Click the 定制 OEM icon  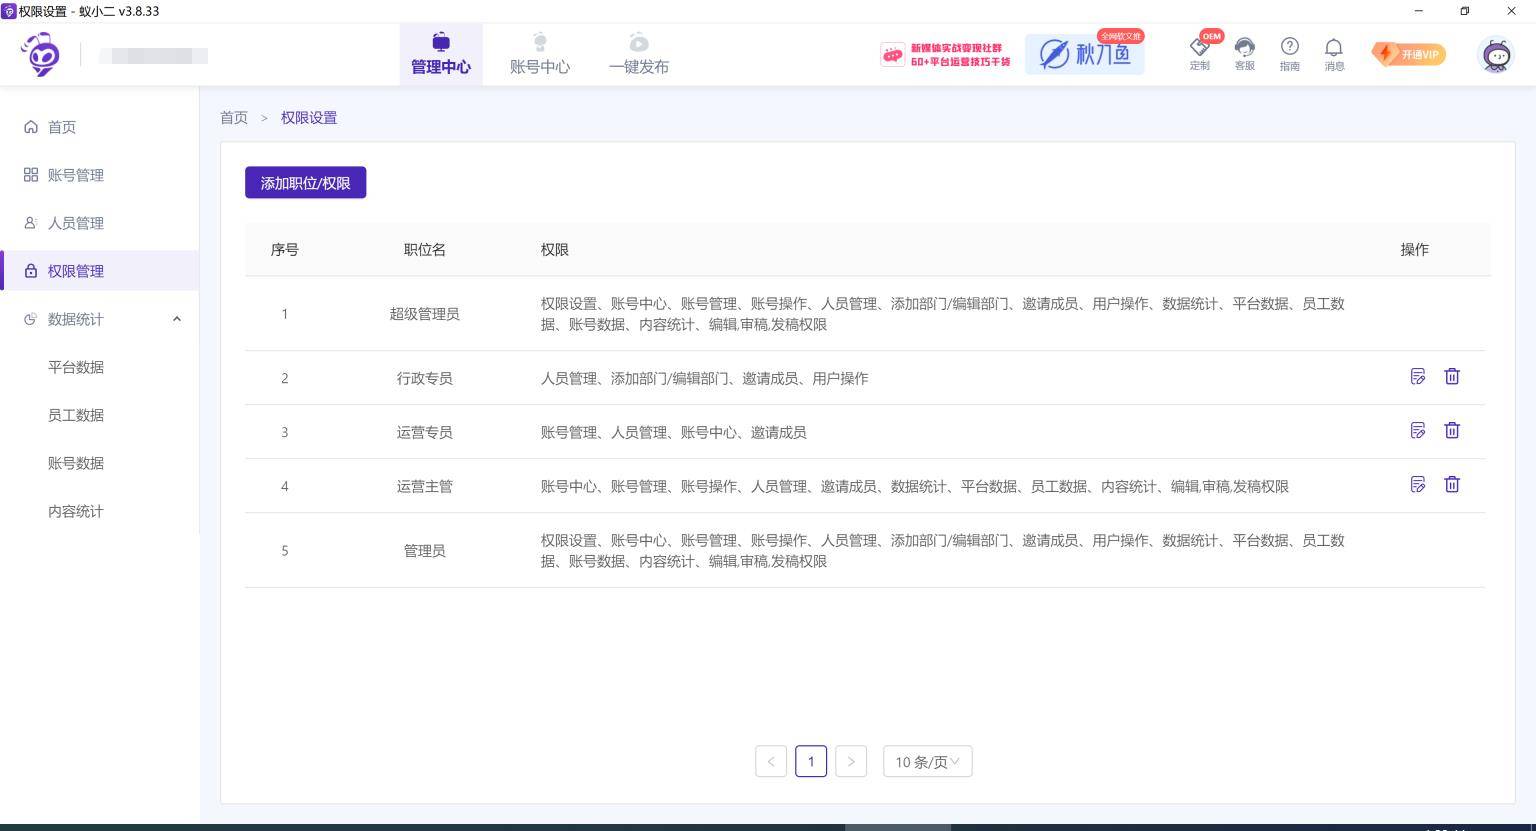point(1200,54)
